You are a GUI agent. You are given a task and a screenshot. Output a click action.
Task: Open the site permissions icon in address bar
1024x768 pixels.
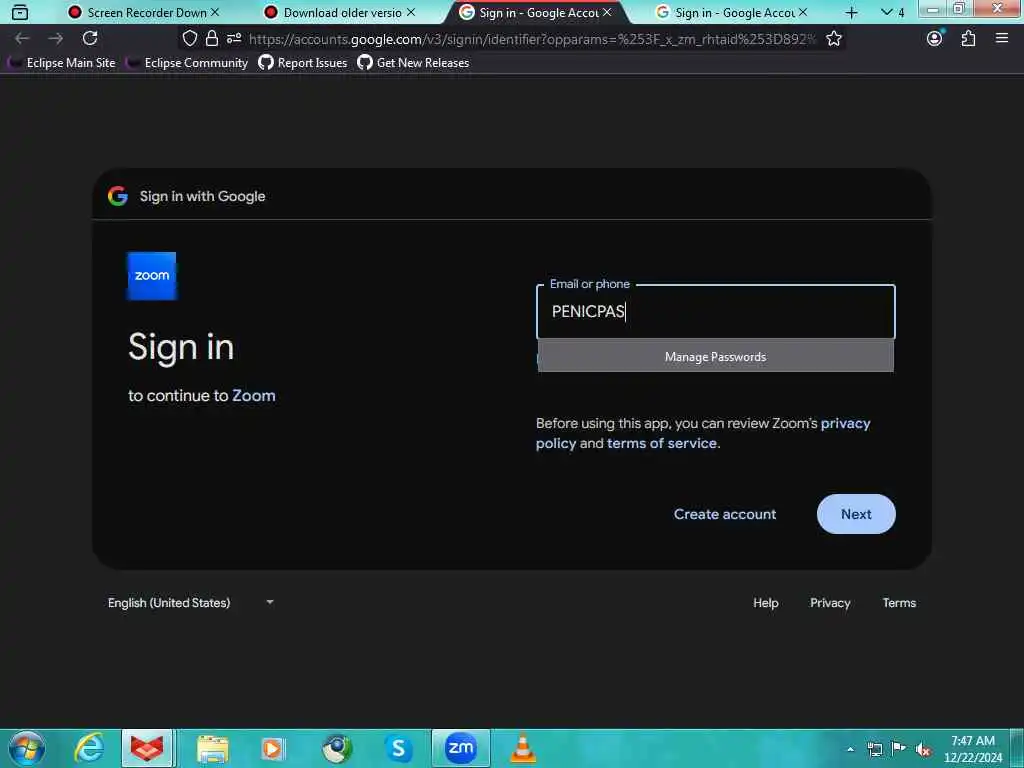tap(234, 39)
